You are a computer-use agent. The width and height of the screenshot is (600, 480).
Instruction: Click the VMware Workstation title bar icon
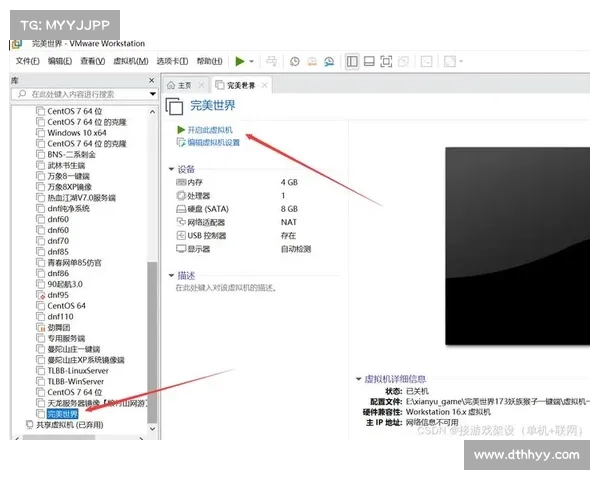16,44
